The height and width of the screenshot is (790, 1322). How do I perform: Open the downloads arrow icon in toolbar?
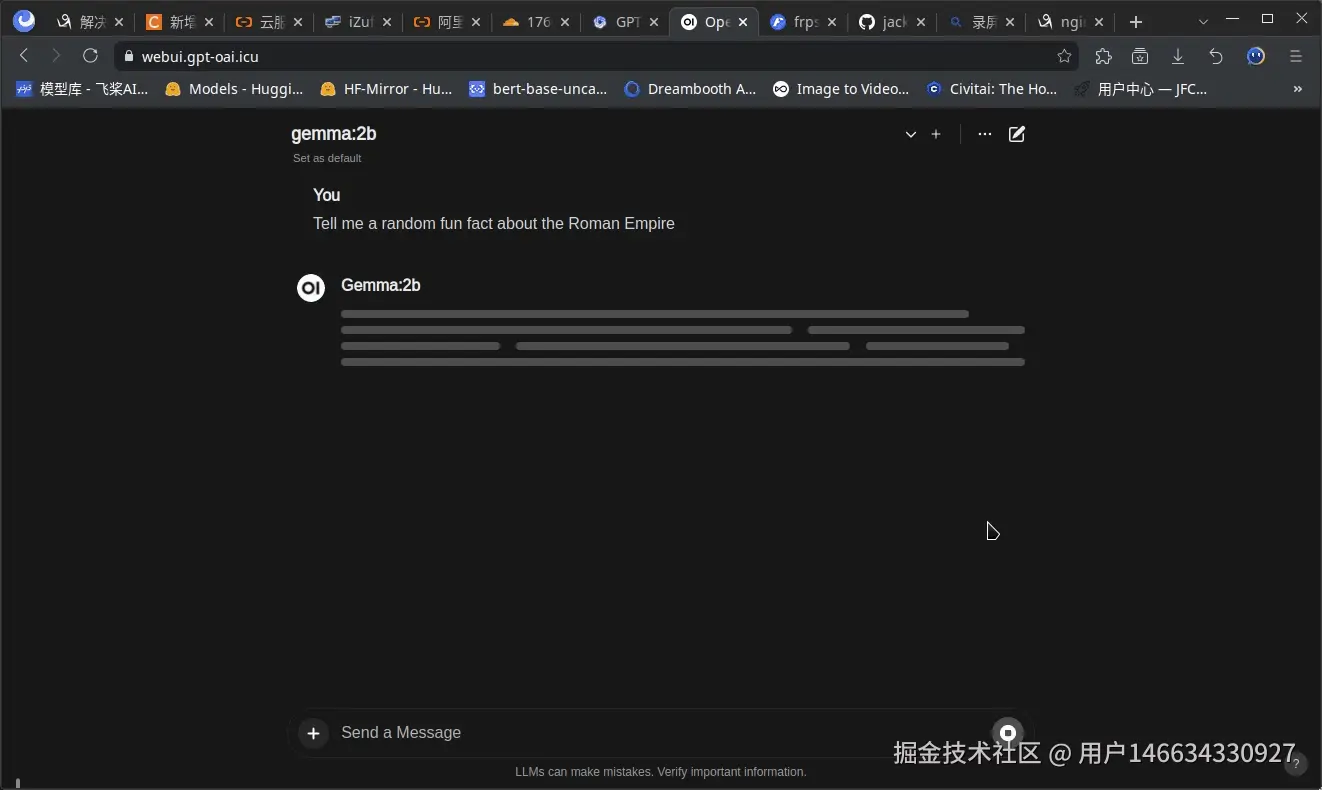(x=1178, y=56)
